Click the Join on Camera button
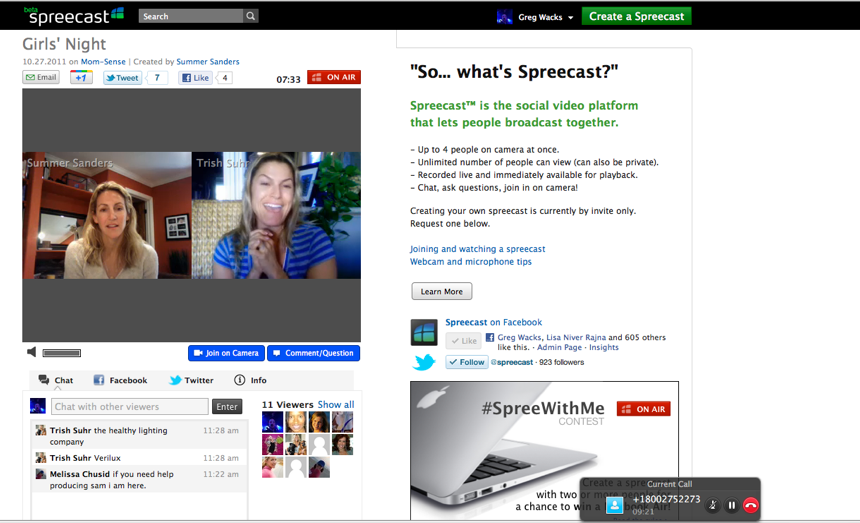Image resolution: width=860 pixels, height=523 pixels. tap(227, 353)
